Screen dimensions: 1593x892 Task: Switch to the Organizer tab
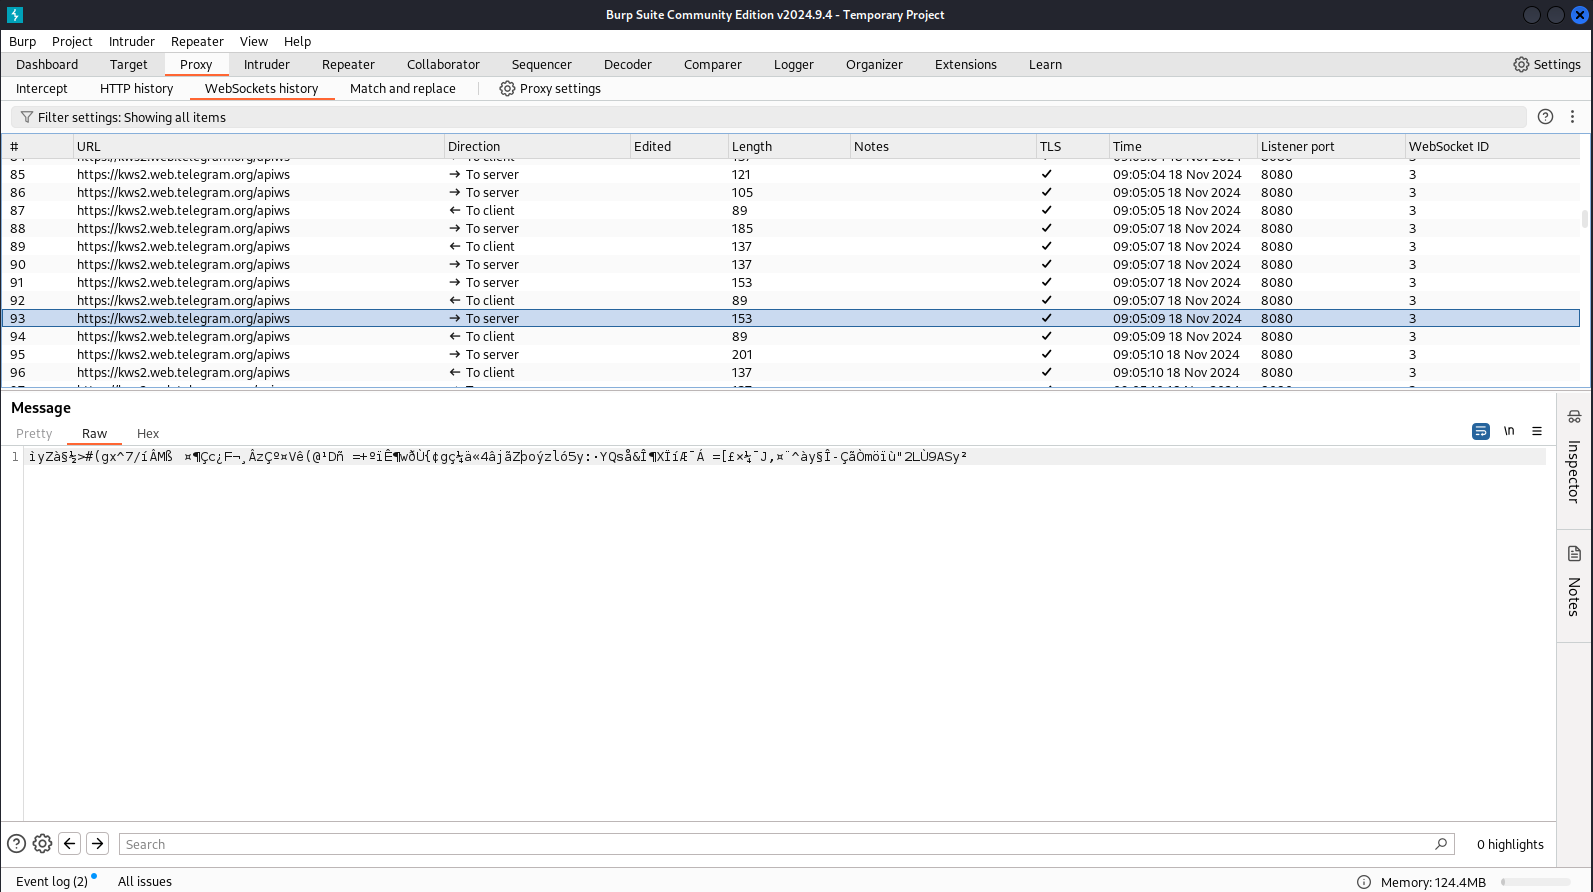point(874,64)
